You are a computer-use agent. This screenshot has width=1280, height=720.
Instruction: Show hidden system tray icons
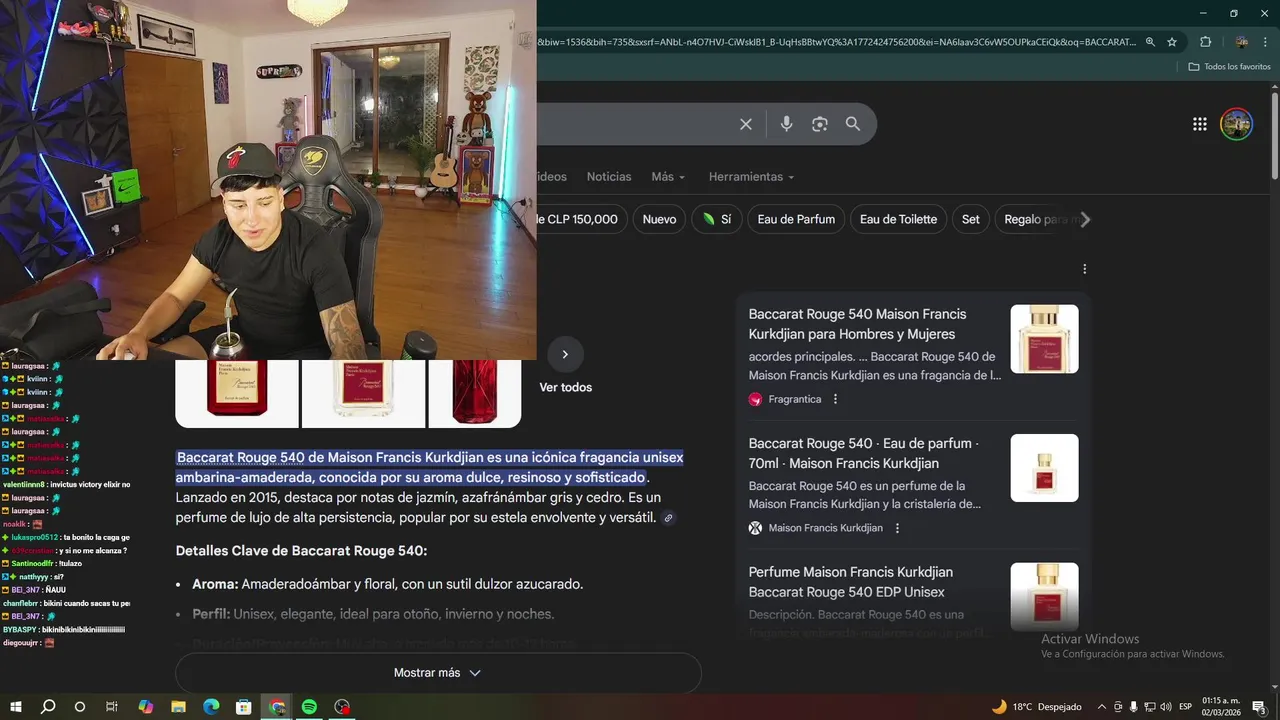point(1102,707)
